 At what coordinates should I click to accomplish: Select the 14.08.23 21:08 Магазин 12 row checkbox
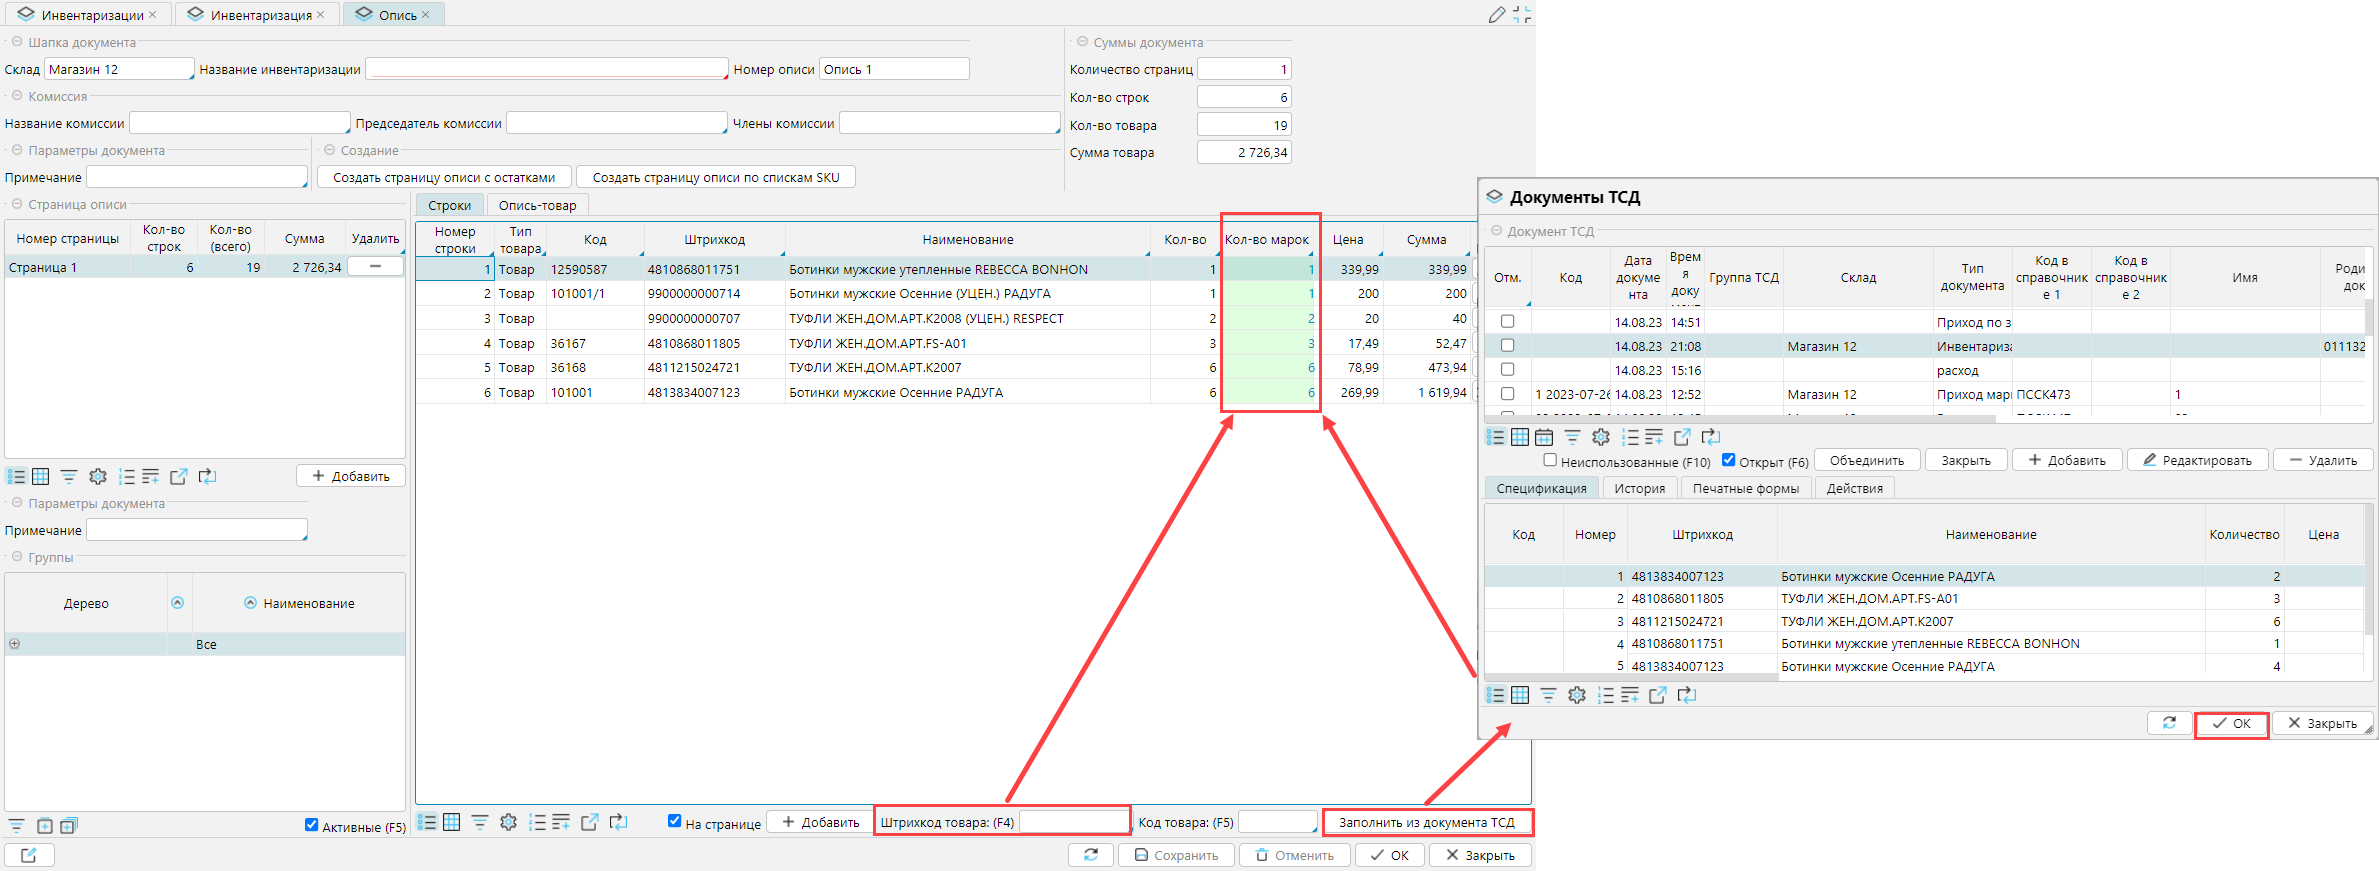[x=1507, y=346]
